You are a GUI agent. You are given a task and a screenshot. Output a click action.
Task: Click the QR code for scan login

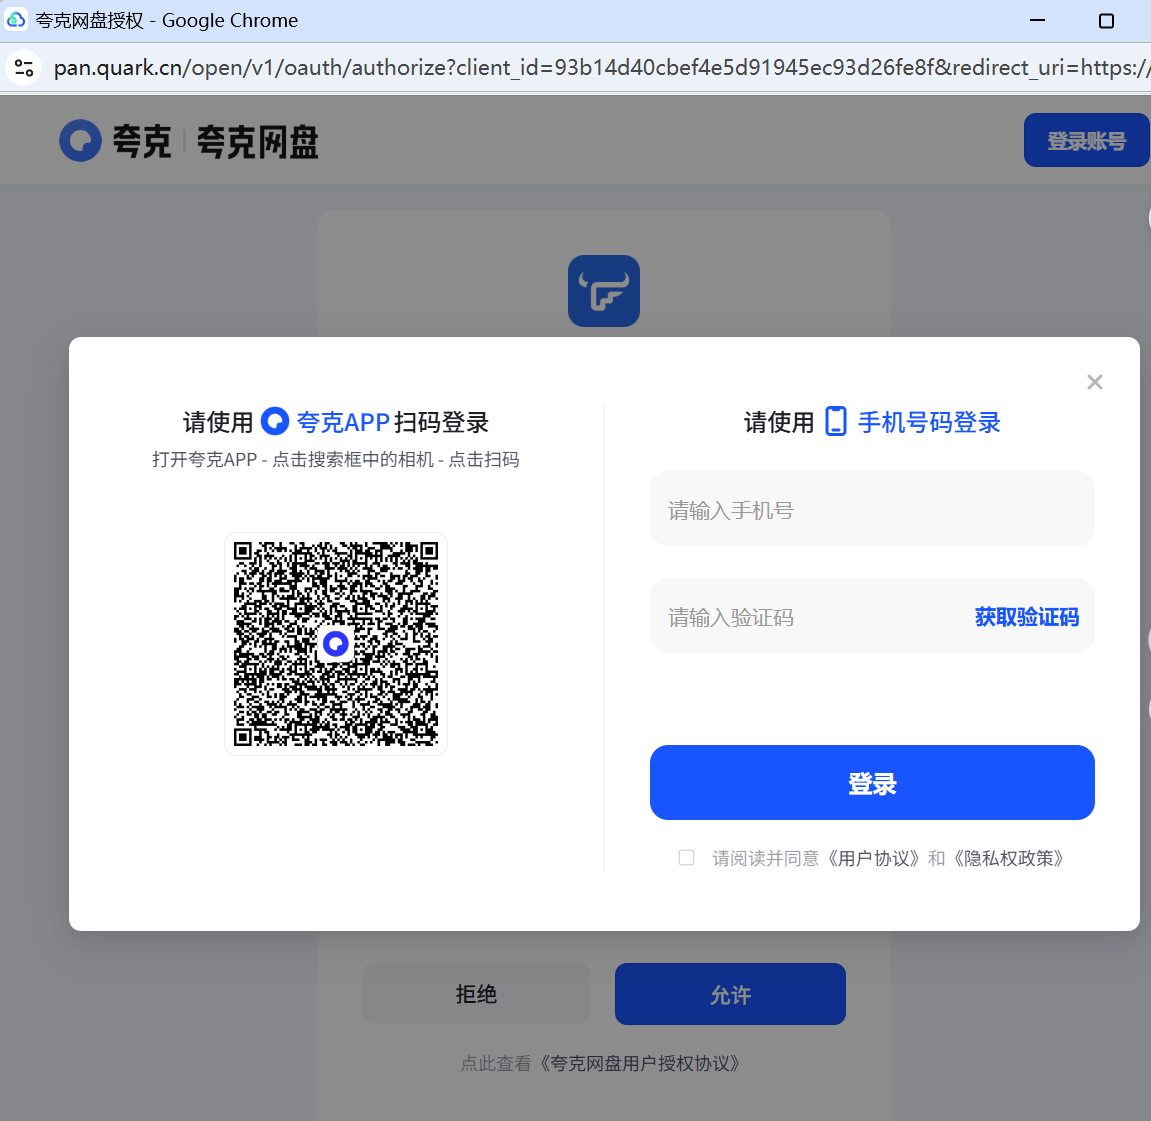click(335, 644)
